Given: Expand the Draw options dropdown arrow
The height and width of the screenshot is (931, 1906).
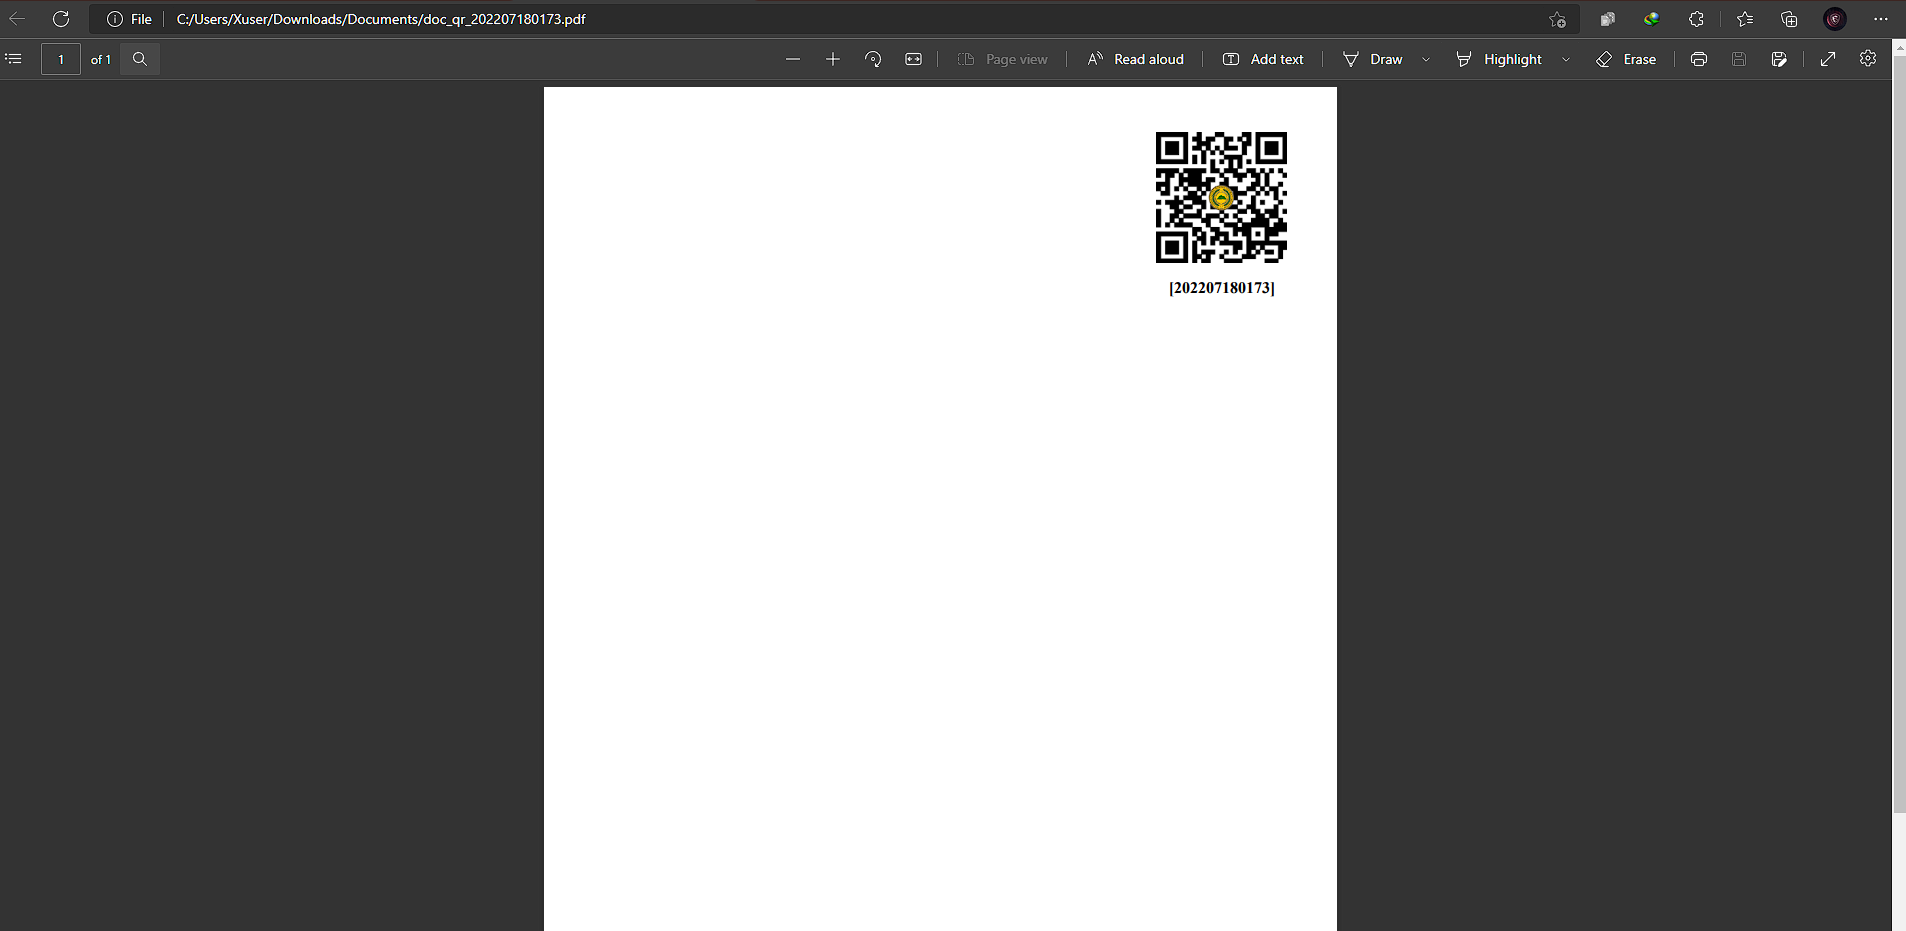Looking at the screenshot, I should (1426, 59).
